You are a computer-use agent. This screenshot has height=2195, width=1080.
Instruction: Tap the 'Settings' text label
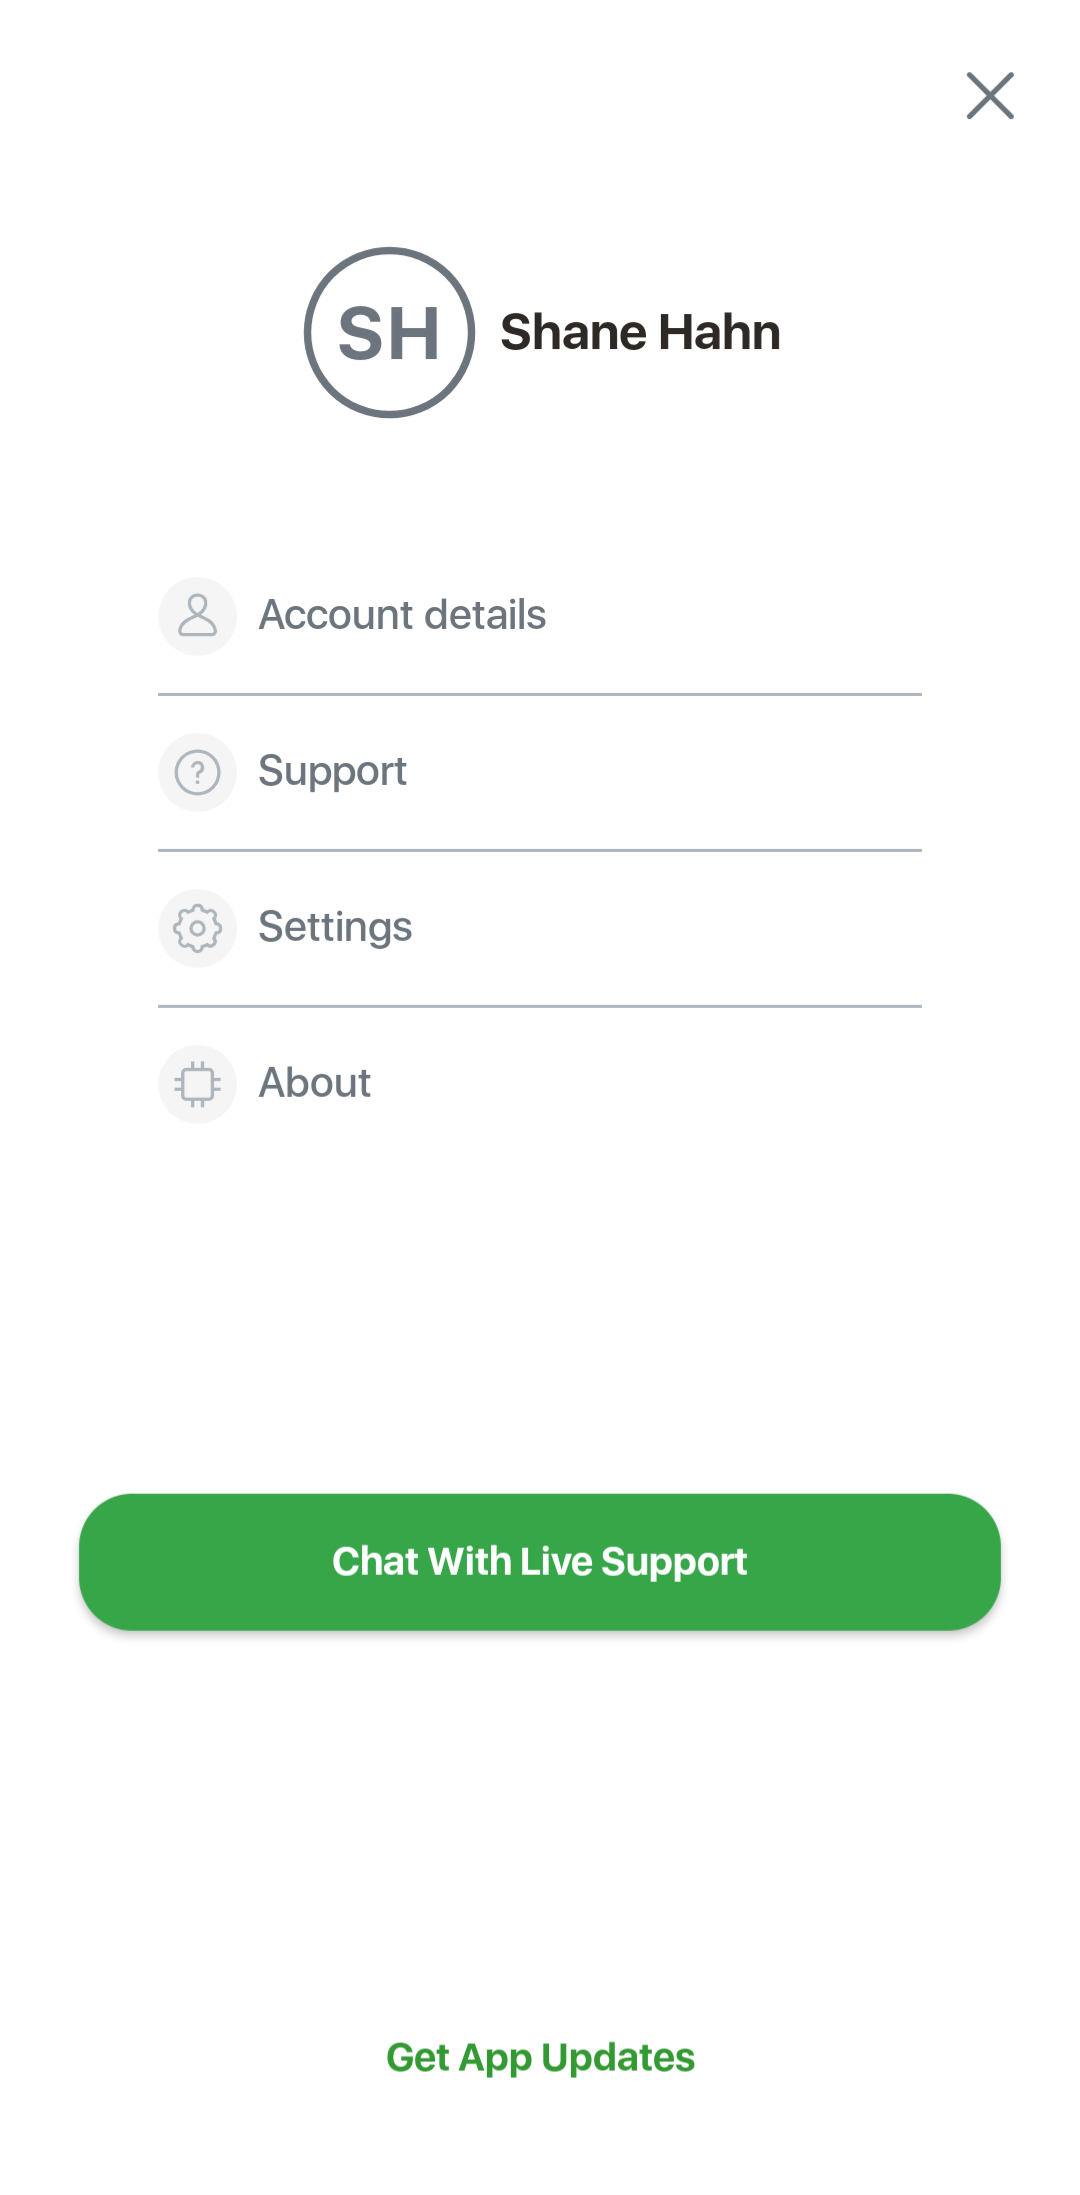pyautogui.click(x=335, y=927)
